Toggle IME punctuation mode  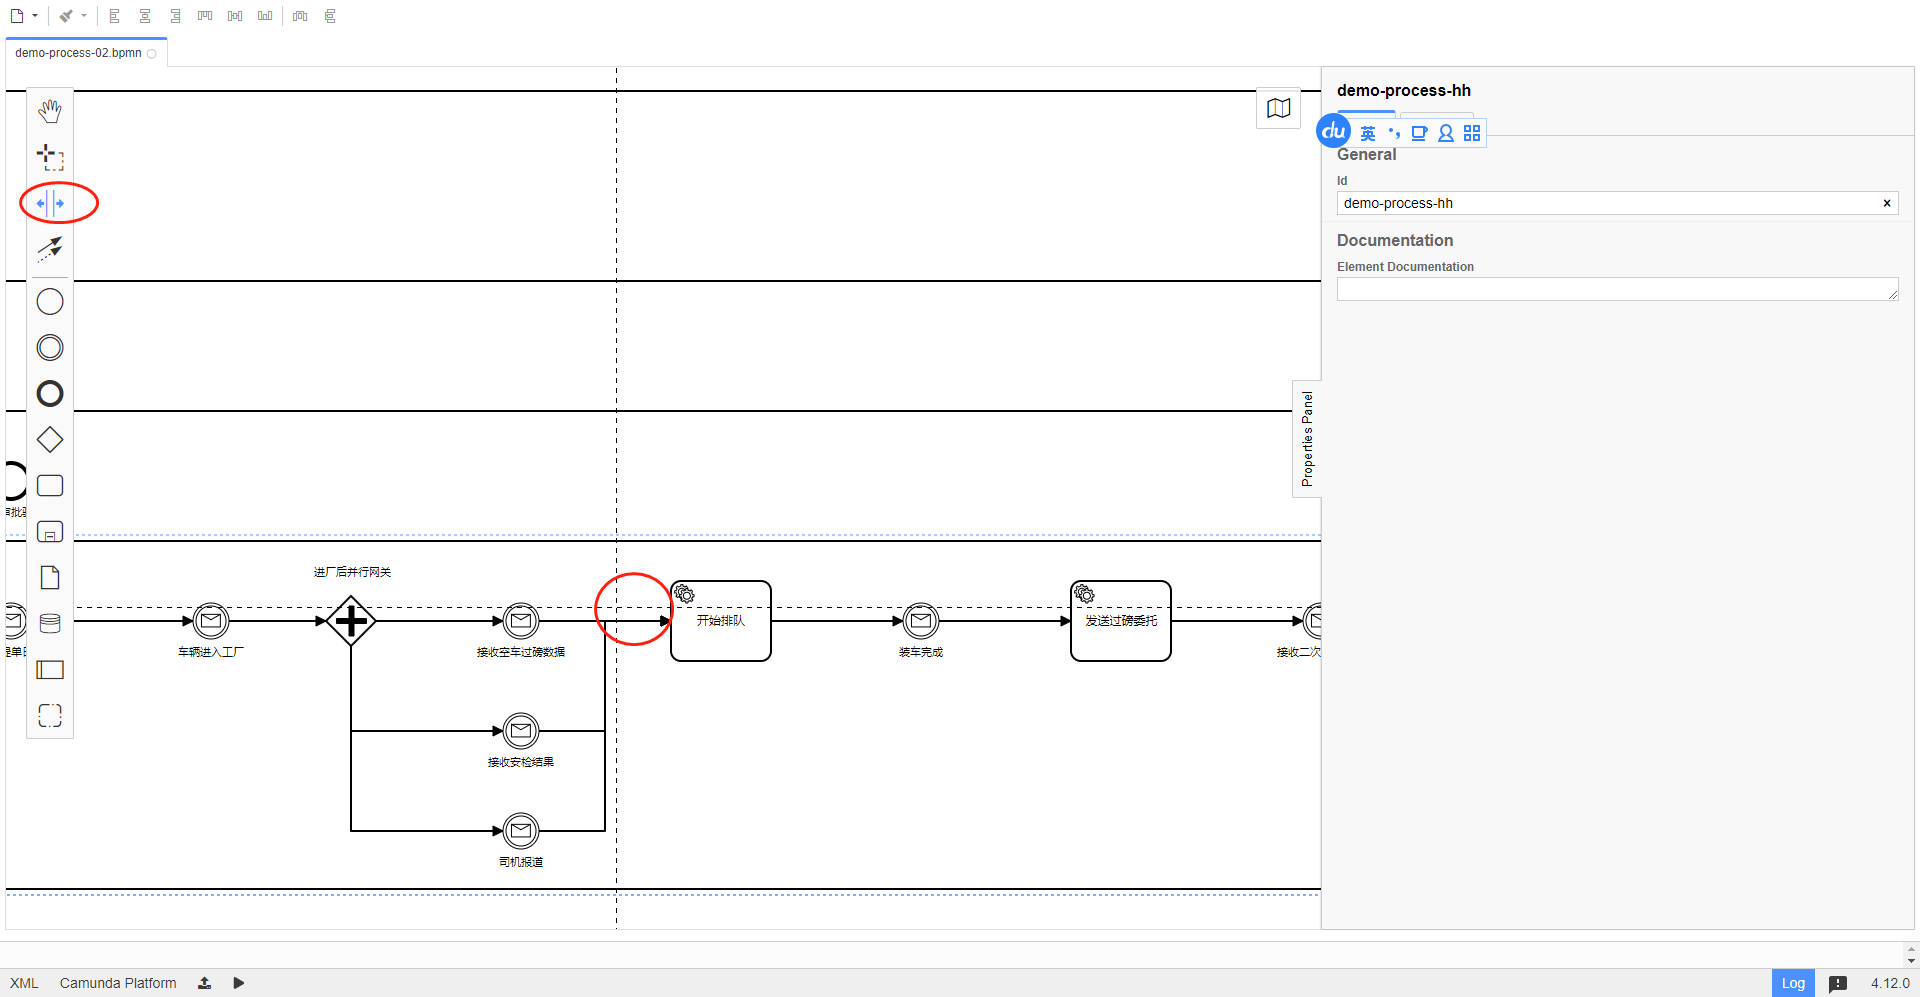coord(1394,133)
